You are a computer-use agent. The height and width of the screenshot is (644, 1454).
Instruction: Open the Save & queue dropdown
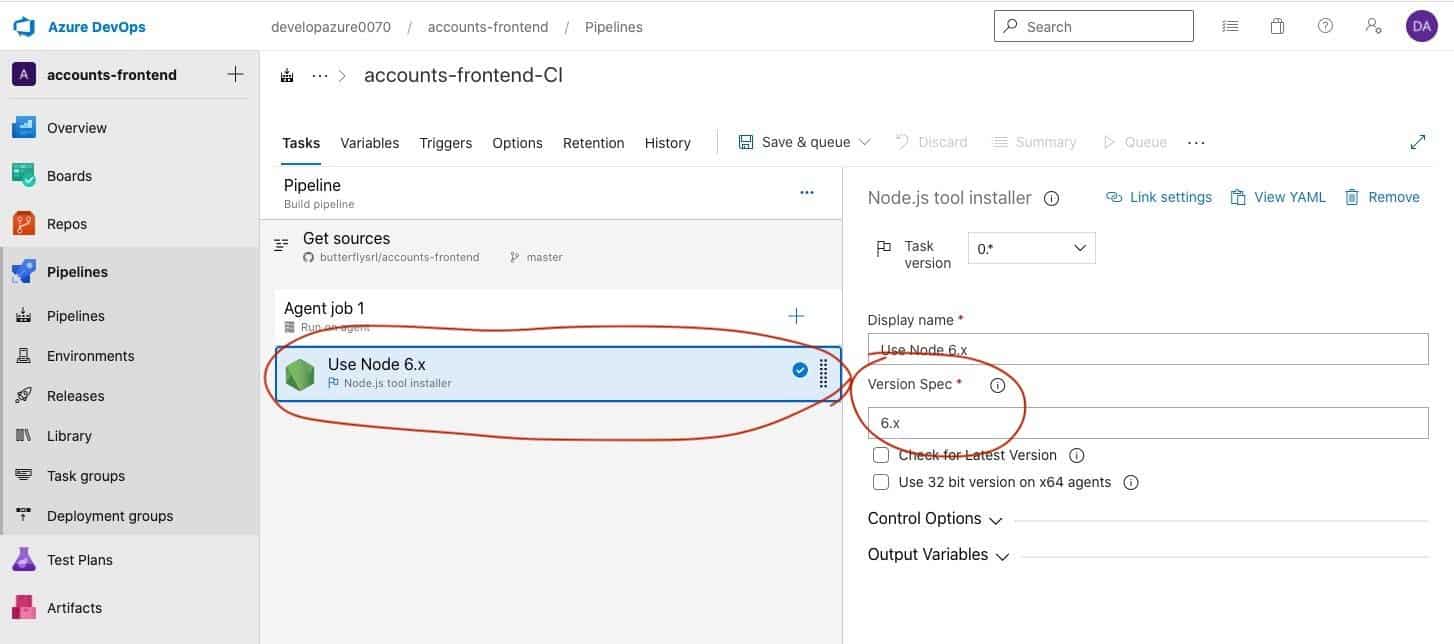(x=865, y=142)
